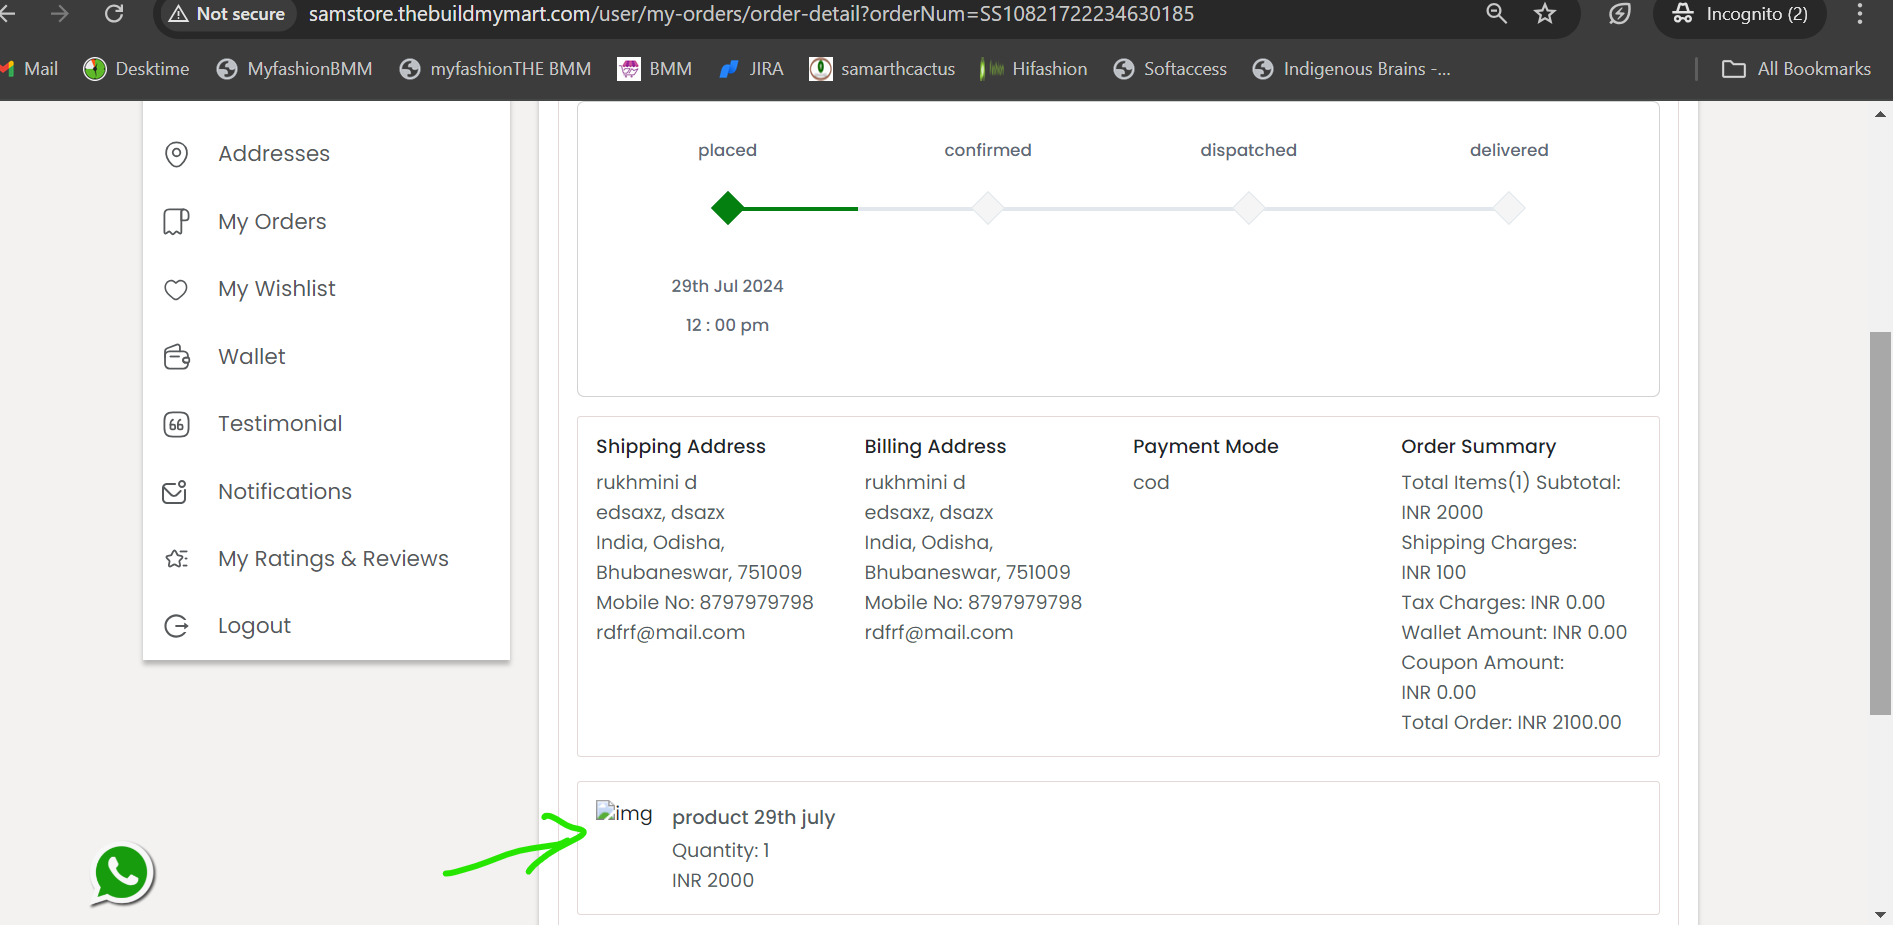Click the Total Order: INR 2100.00 text
Screen dimensions: 1893x925
click(1511, 722)
